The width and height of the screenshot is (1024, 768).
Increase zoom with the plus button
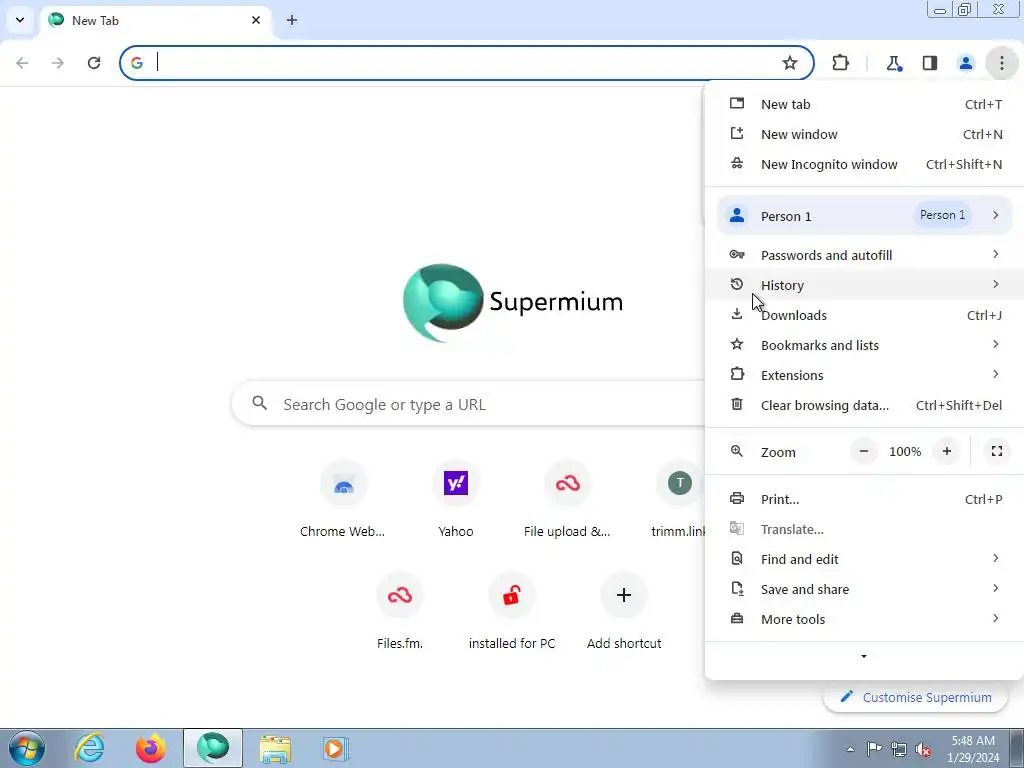946,451
